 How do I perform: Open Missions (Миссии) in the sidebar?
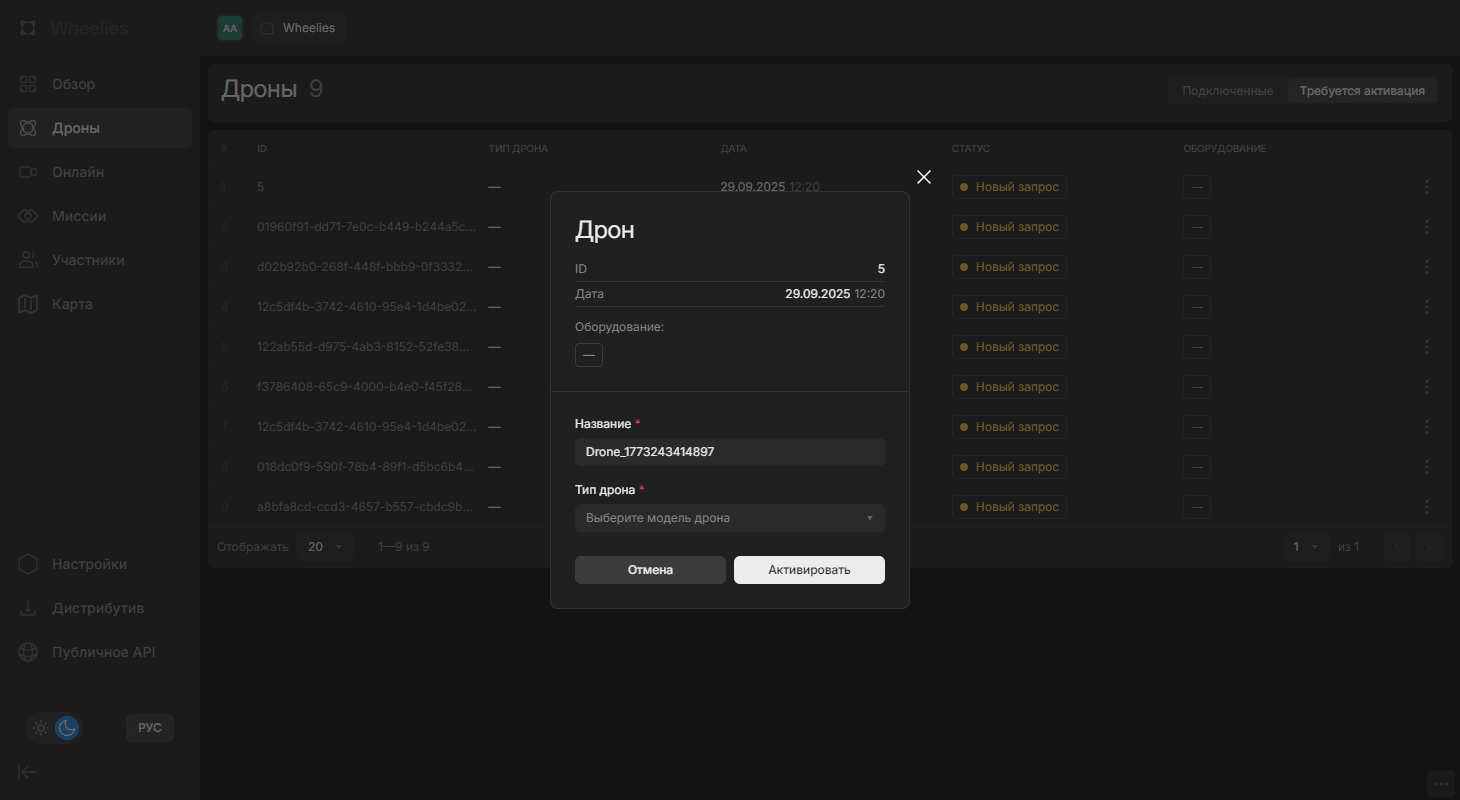[x=78, y=216]
